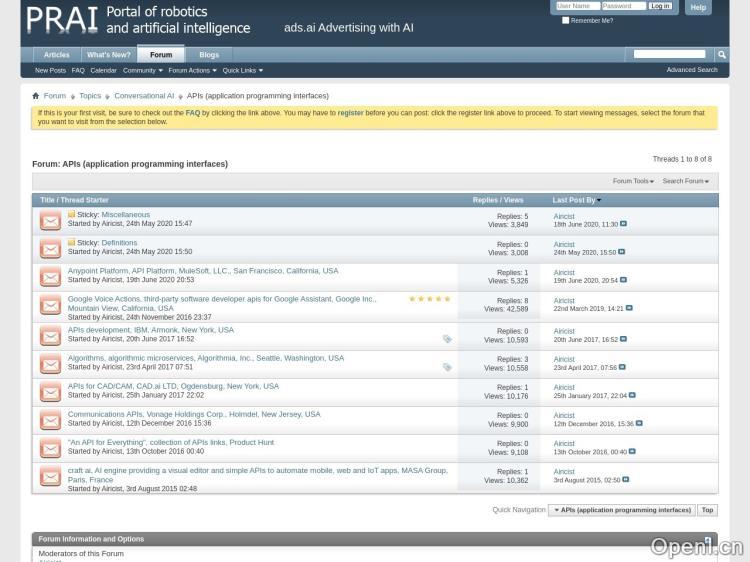The height and width of the screenshot is (562, 750).
Task: Click the home icon in breadcrumb
Action: coord(35,96)
